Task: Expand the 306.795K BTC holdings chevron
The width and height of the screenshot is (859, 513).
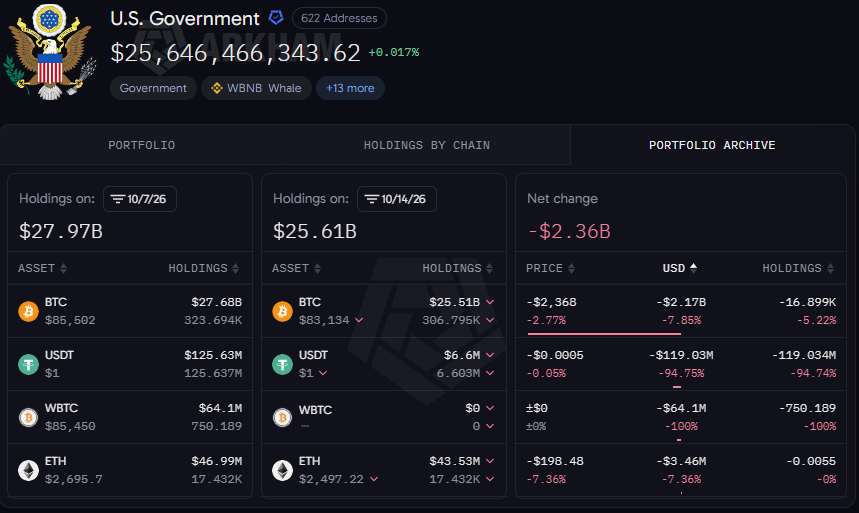Action: (x=490, y=320)
